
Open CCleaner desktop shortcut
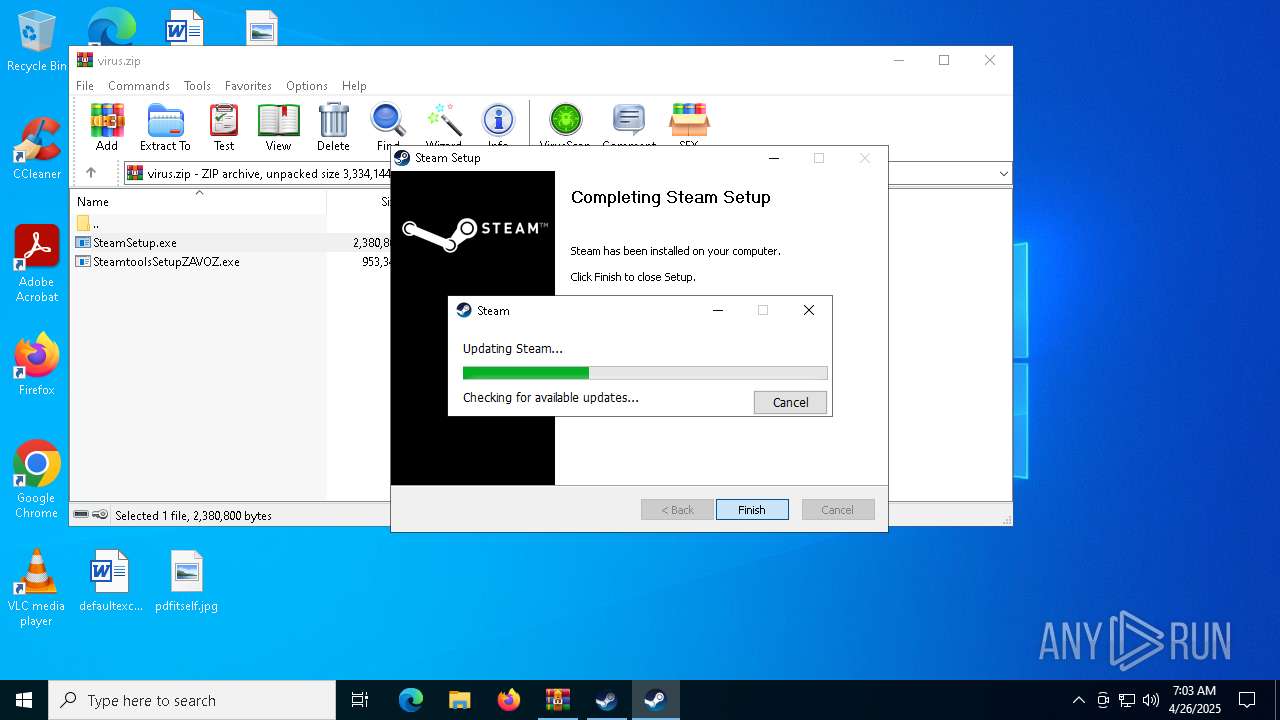coord(36,148)
